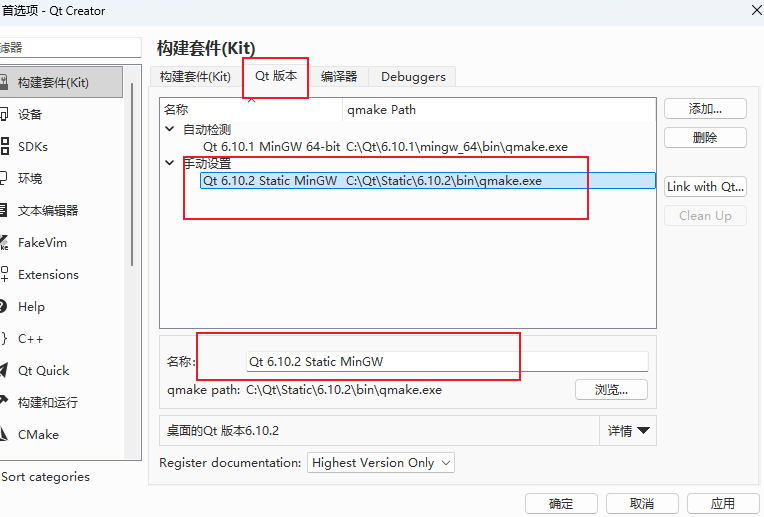
Task: Click the 文本编辑器 text editor icon
Action: coord(3,211)
